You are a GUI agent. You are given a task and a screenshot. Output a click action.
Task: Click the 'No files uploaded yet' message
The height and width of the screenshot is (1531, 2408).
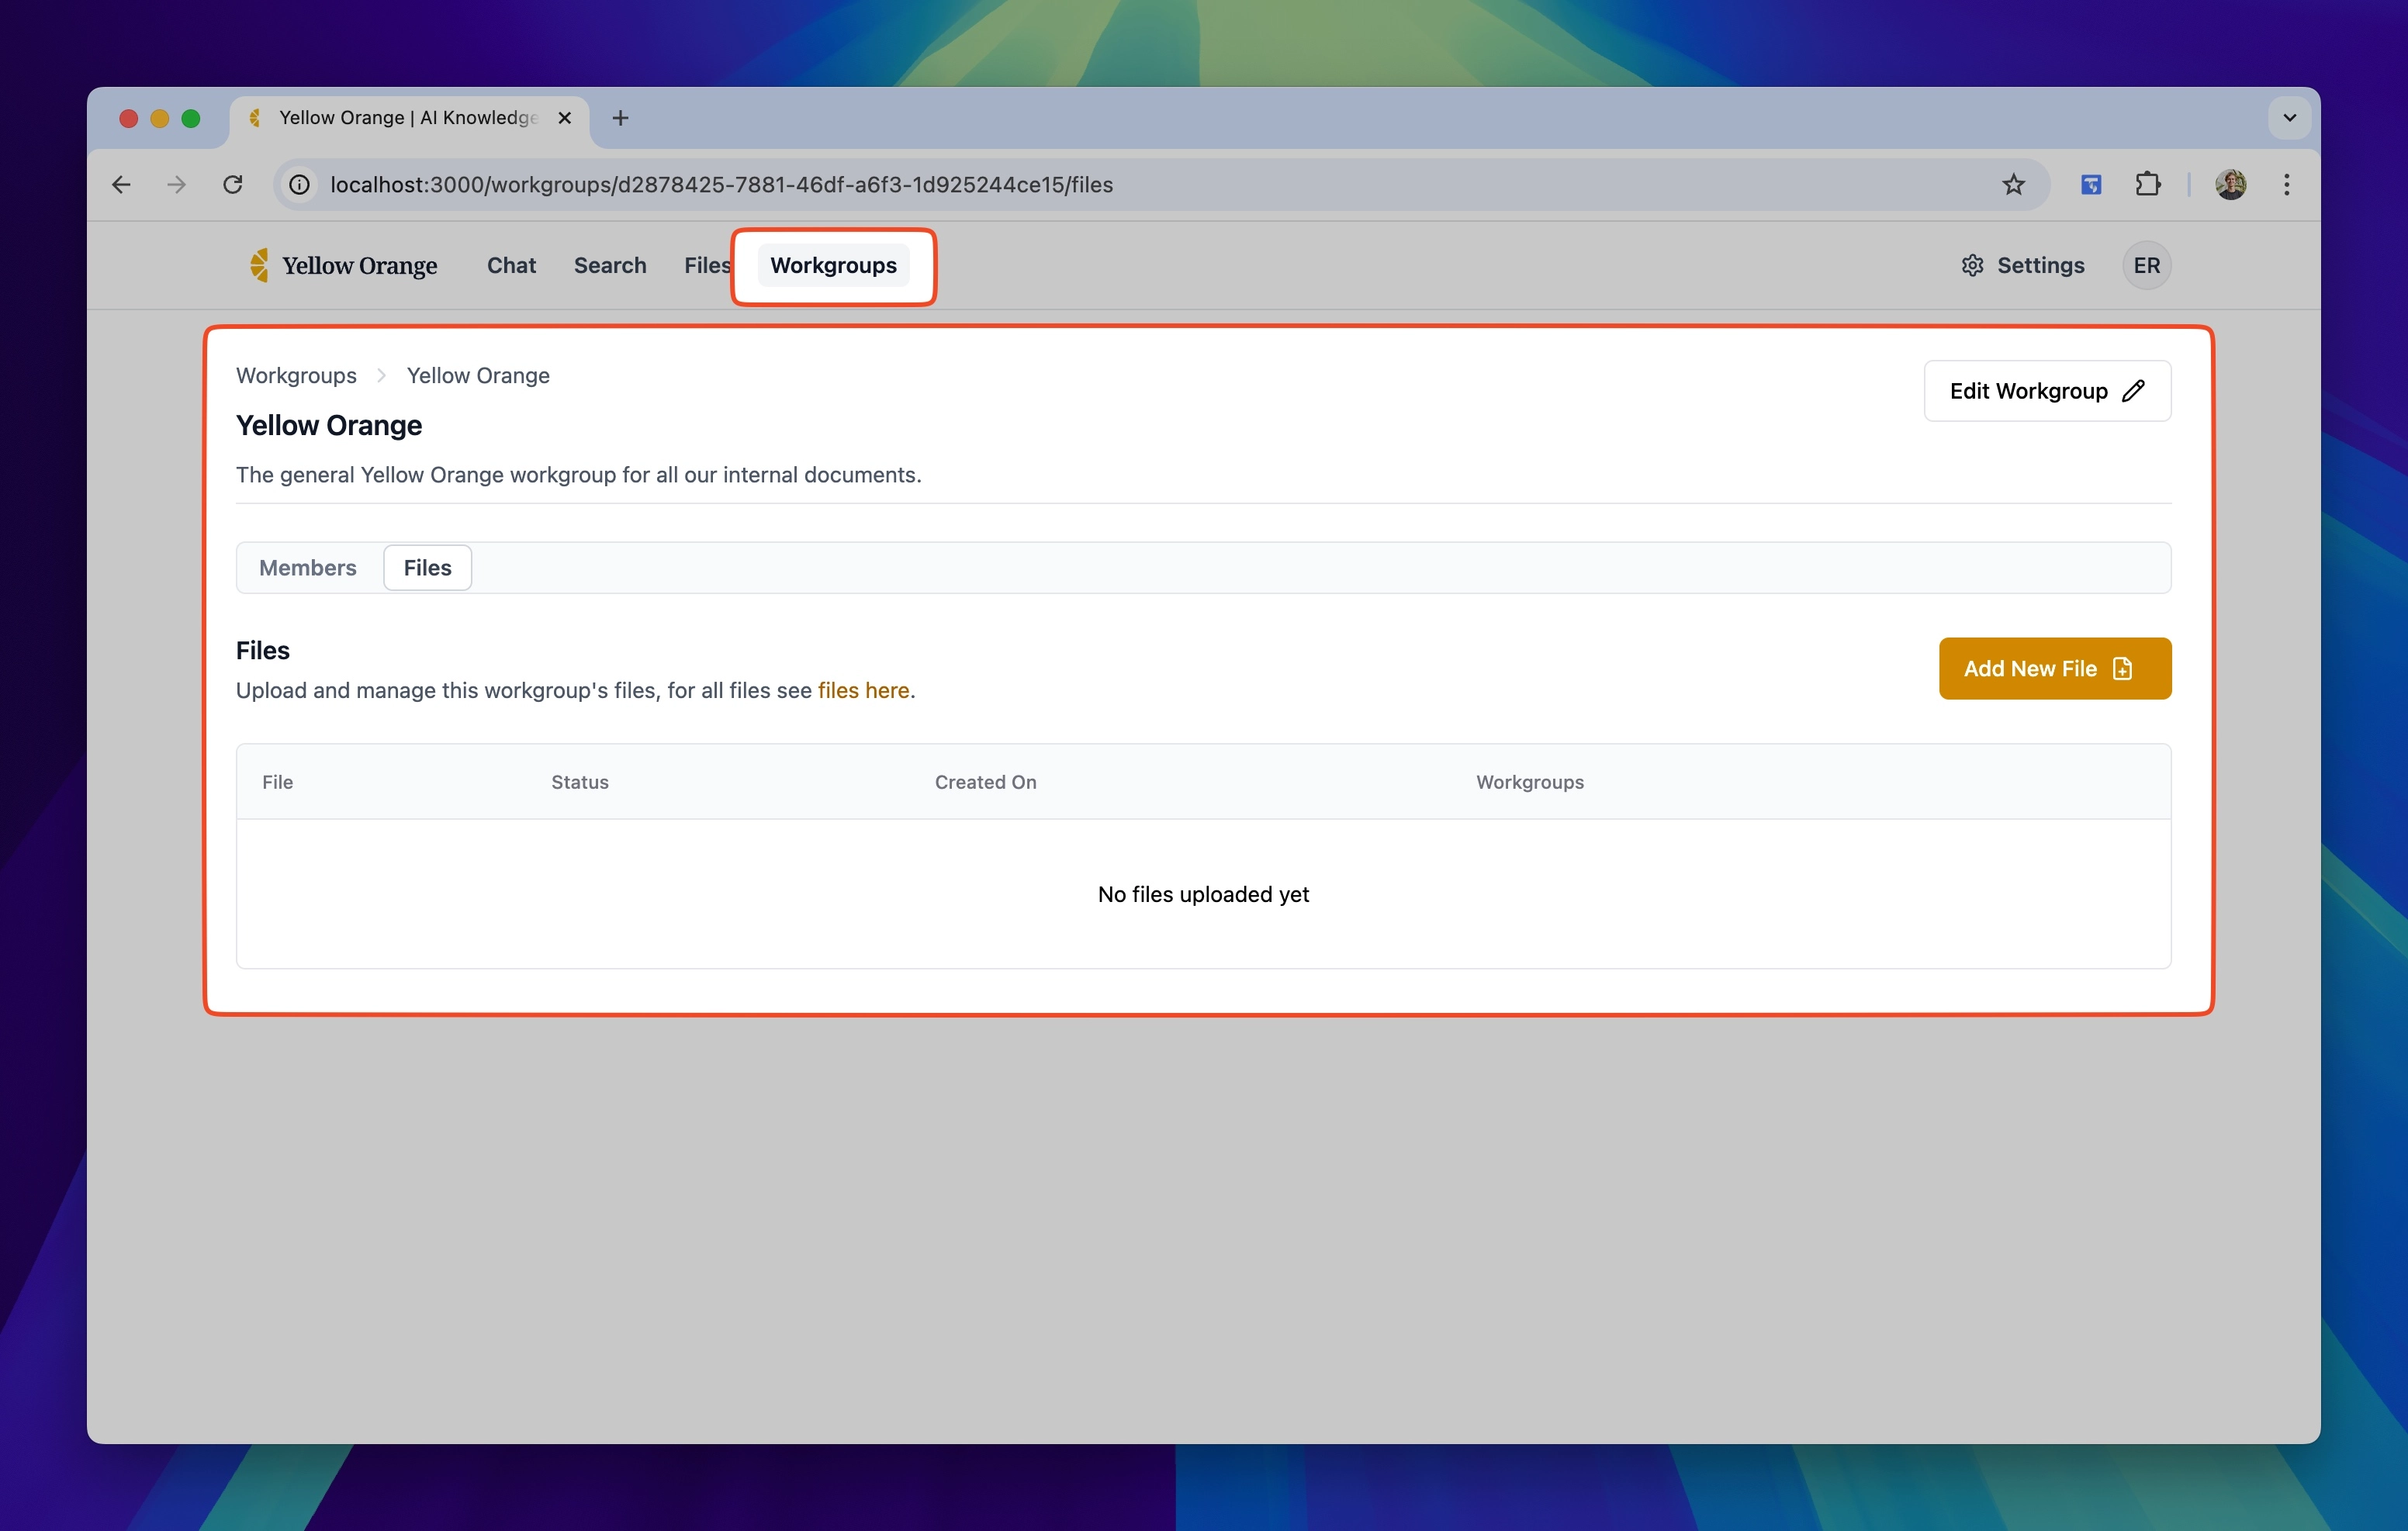tap(1203, 894)
